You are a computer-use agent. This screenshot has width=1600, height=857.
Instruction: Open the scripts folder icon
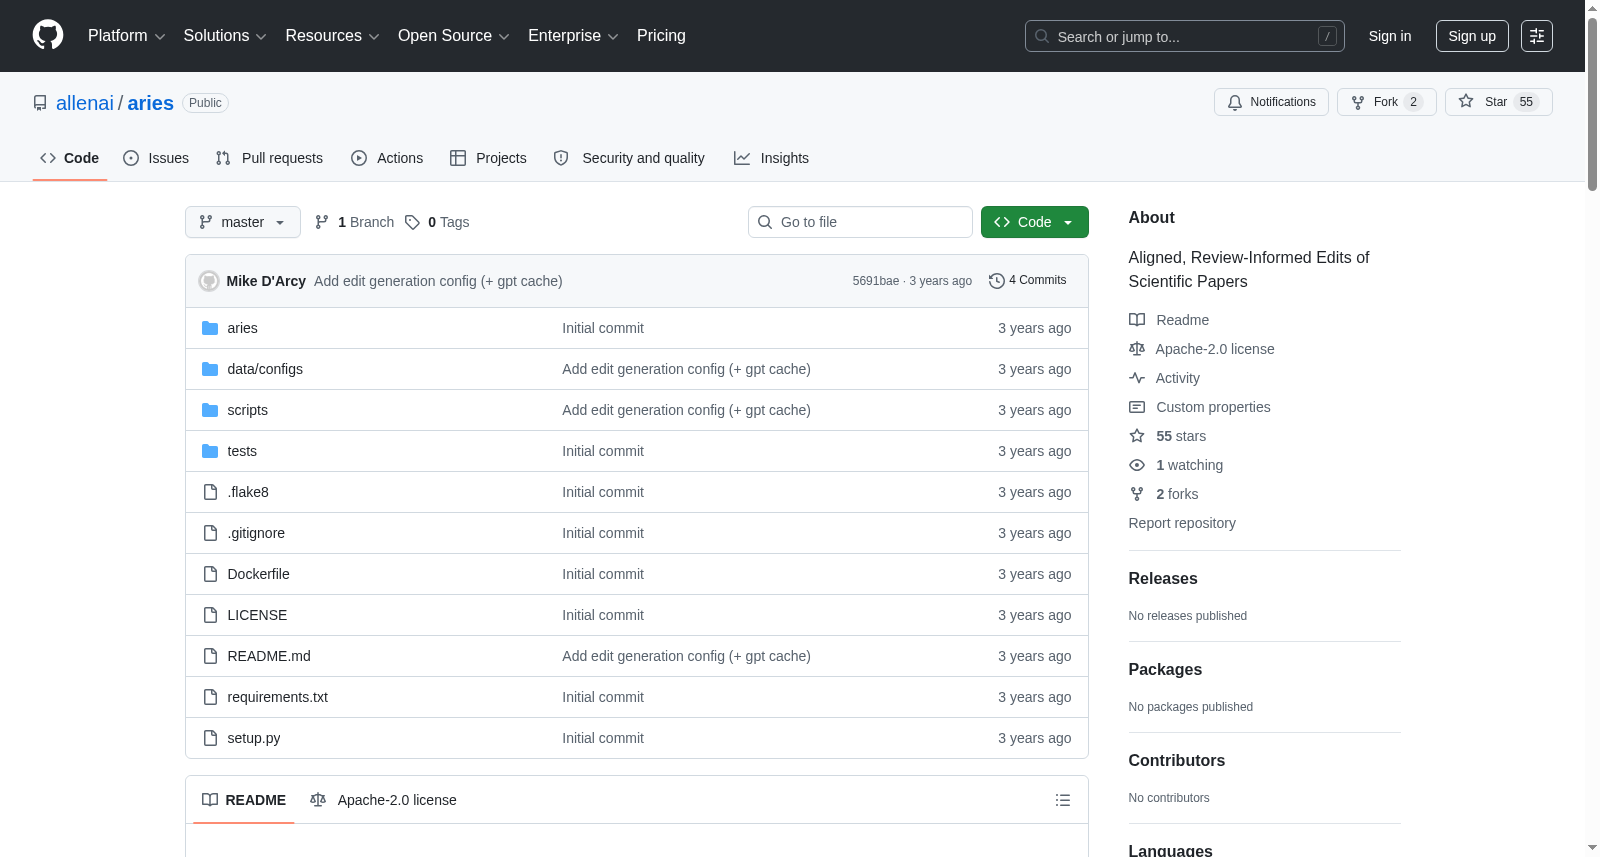210,410
